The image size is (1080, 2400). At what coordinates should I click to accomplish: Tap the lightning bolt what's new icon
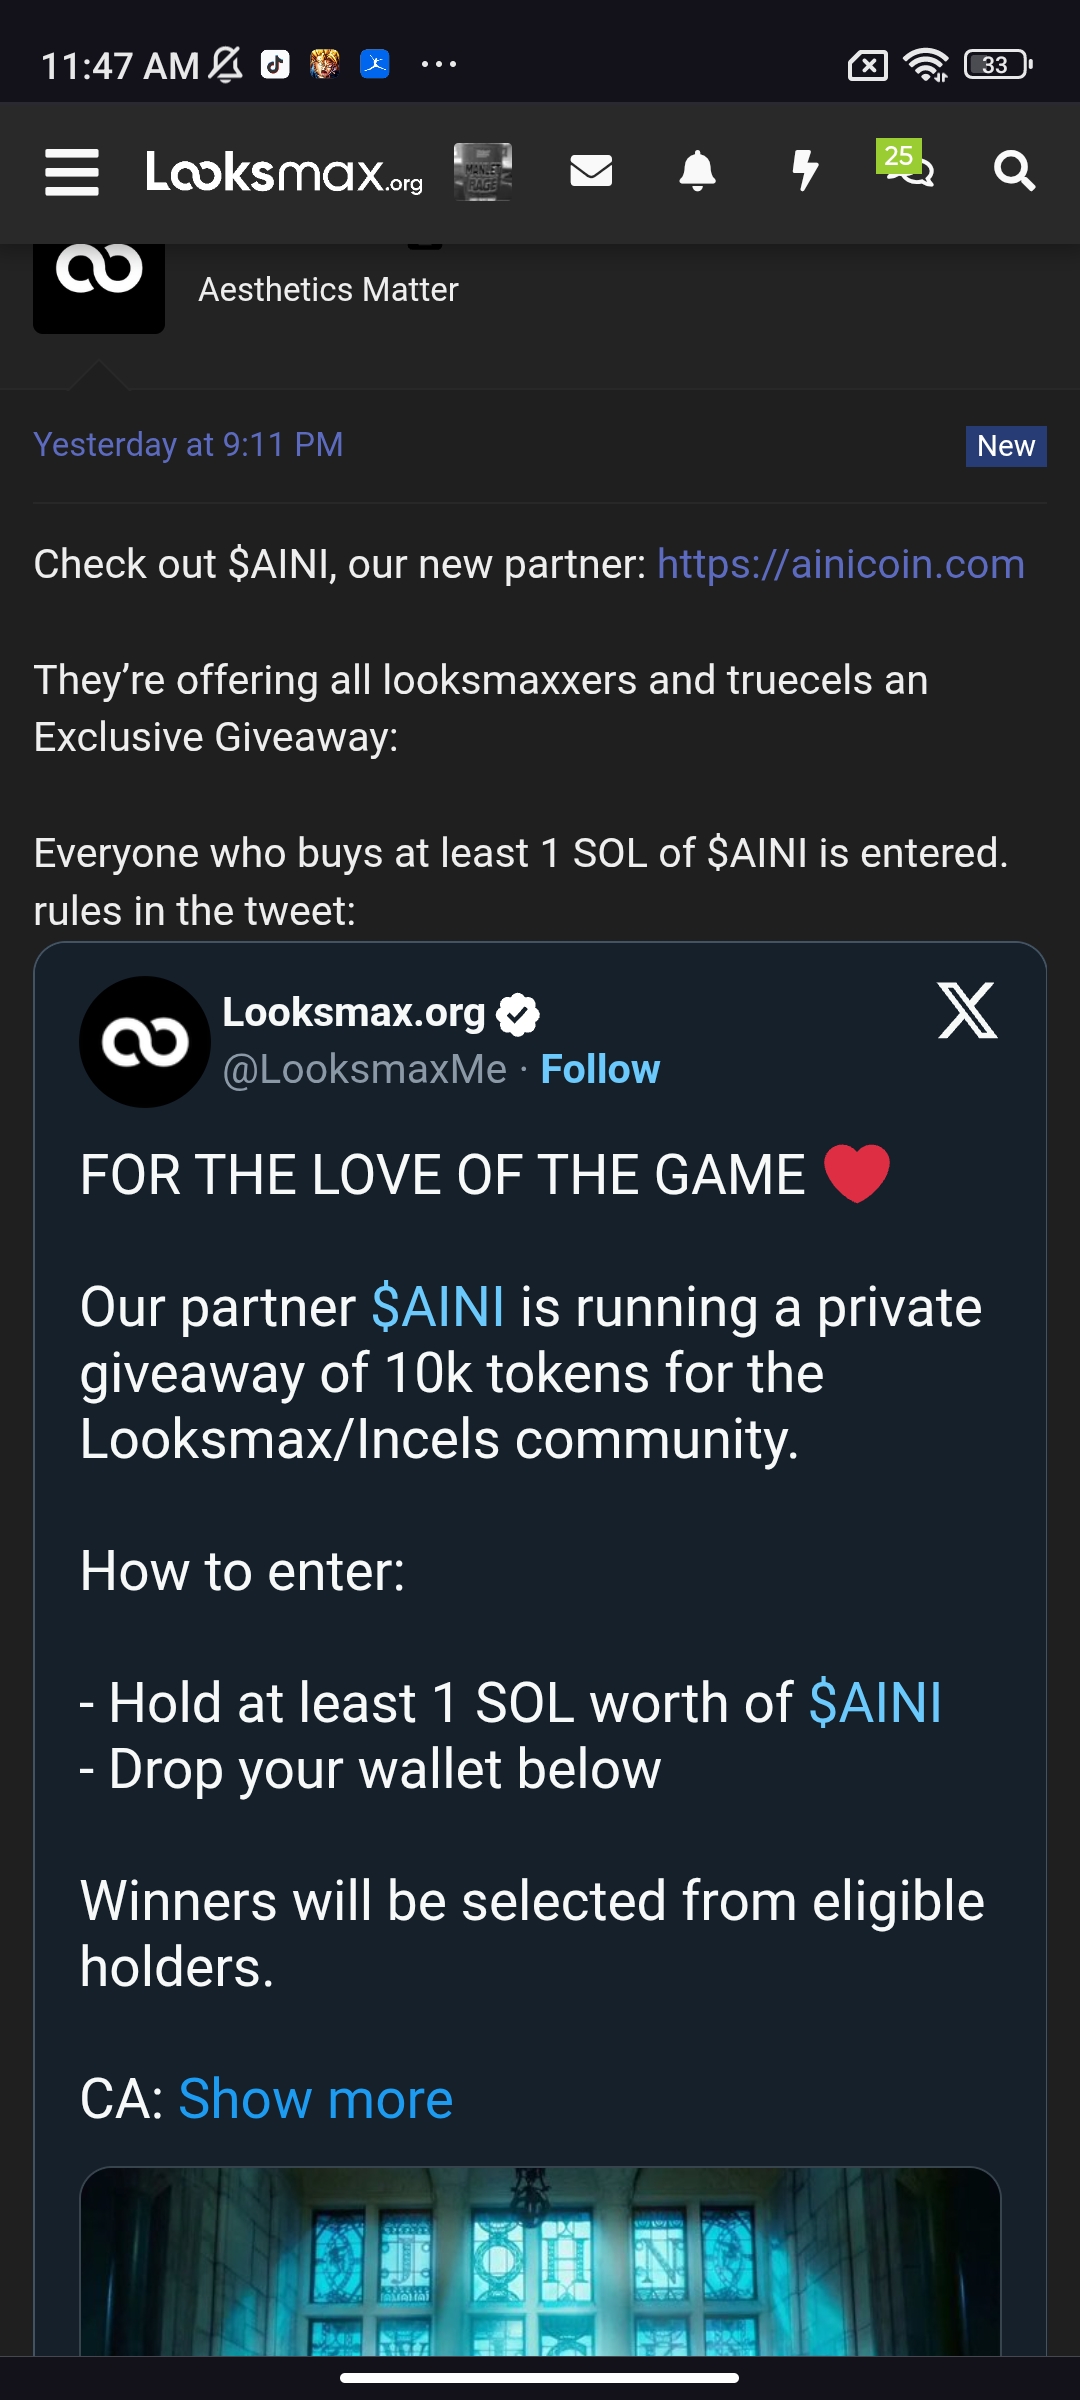804,172
